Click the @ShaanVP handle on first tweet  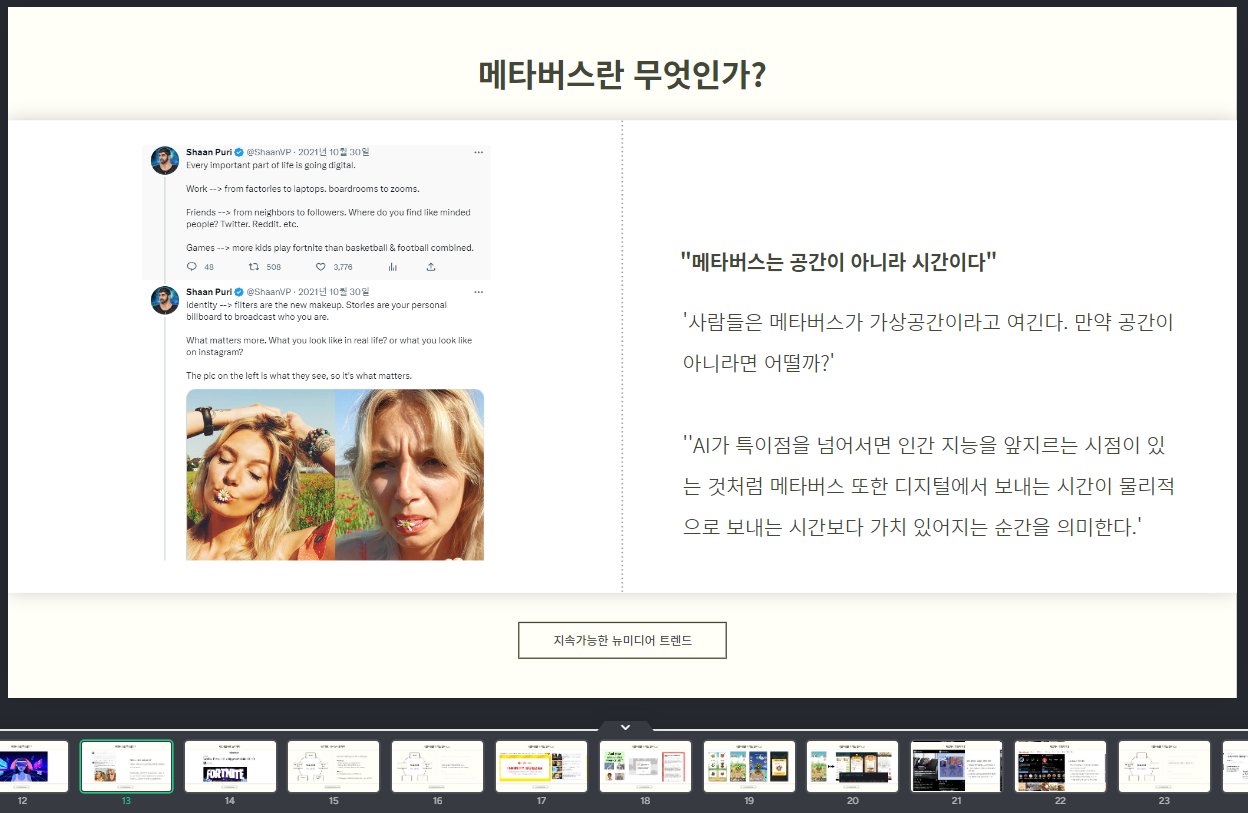pyautogui.click(x=269, y=152)
